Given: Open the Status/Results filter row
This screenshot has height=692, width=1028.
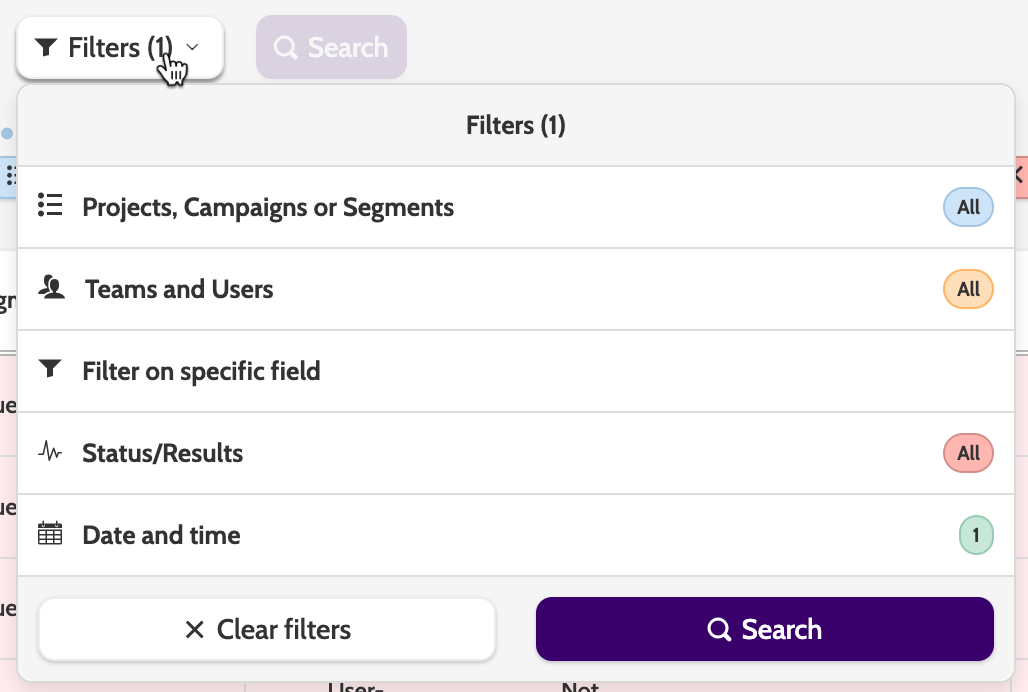Looking at the screenshot, I should click(x=163, y=453).
